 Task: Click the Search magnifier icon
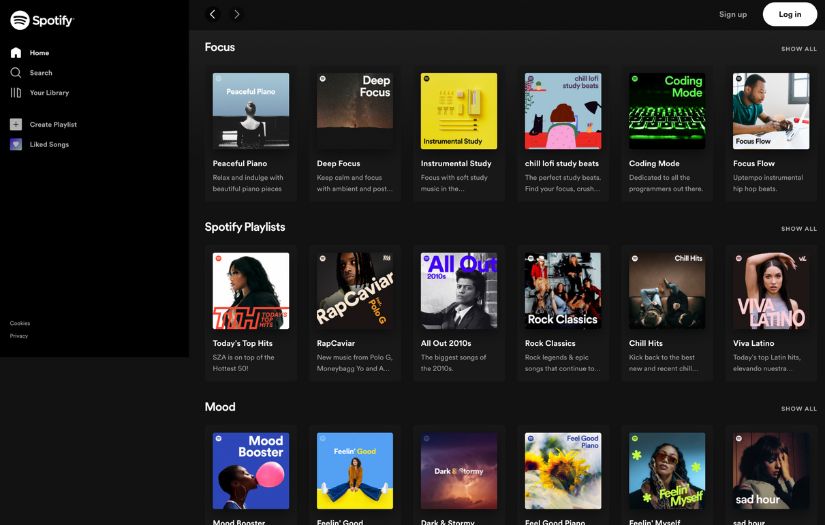16,73
